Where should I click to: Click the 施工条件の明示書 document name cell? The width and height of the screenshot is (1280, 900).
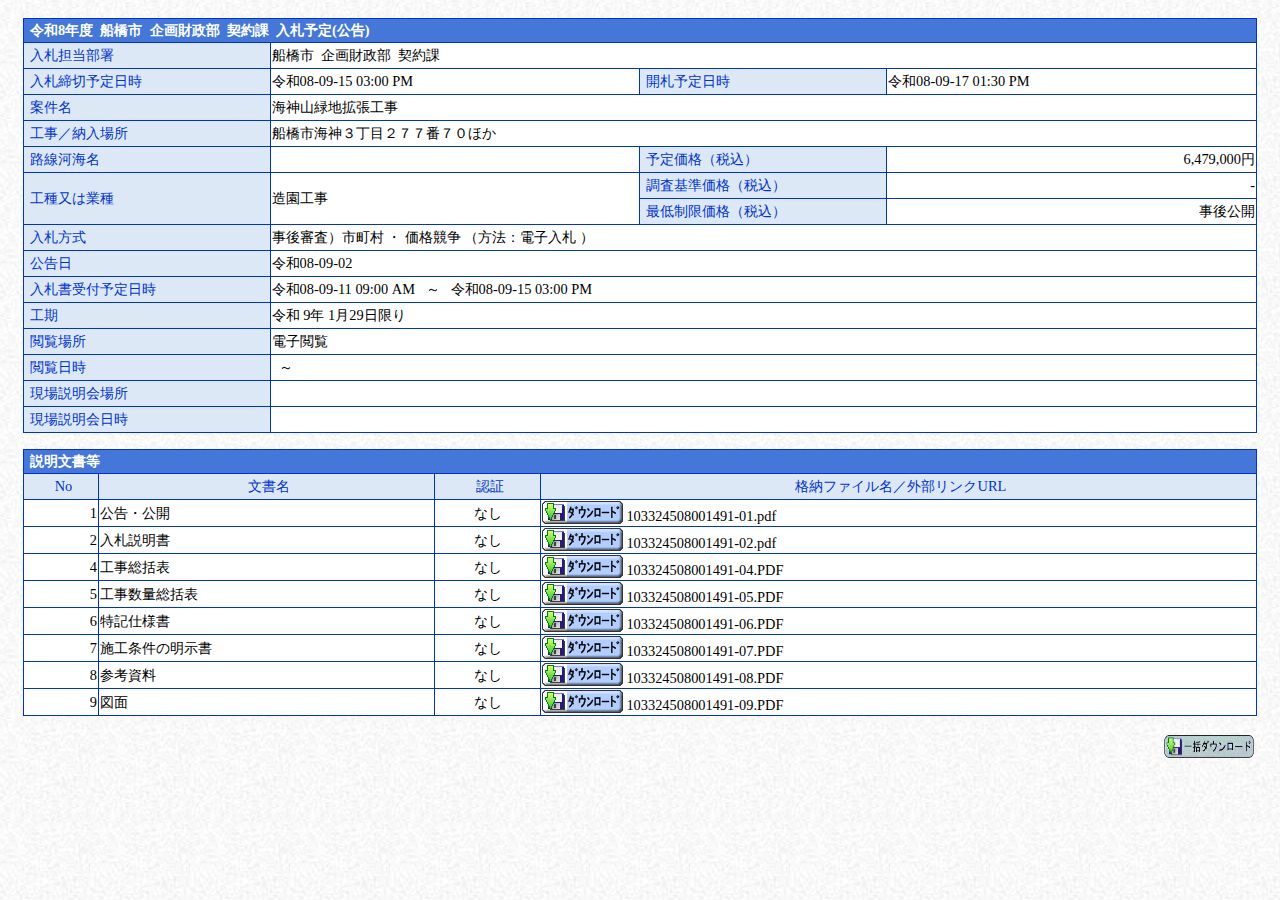tap(266, 648)
